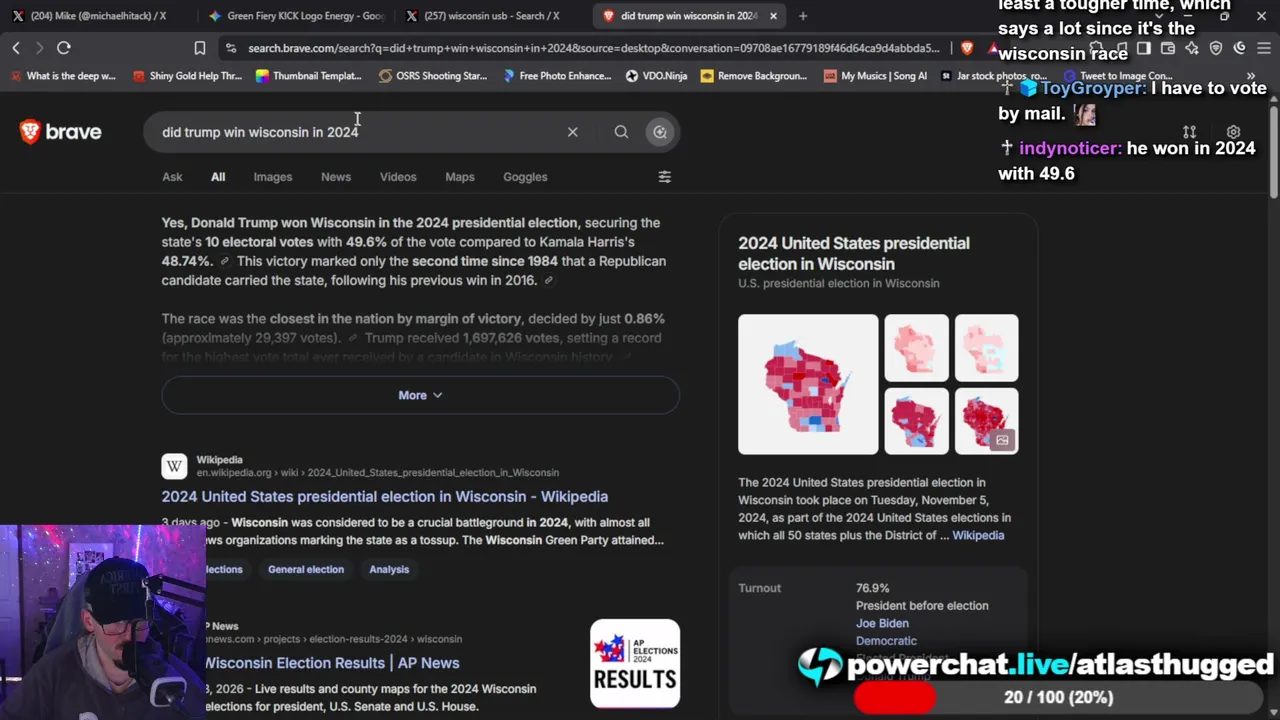The height and width of the screenshot is (720, 1280).
Task: Select the Images search tab
Action: tap(273, 177)
